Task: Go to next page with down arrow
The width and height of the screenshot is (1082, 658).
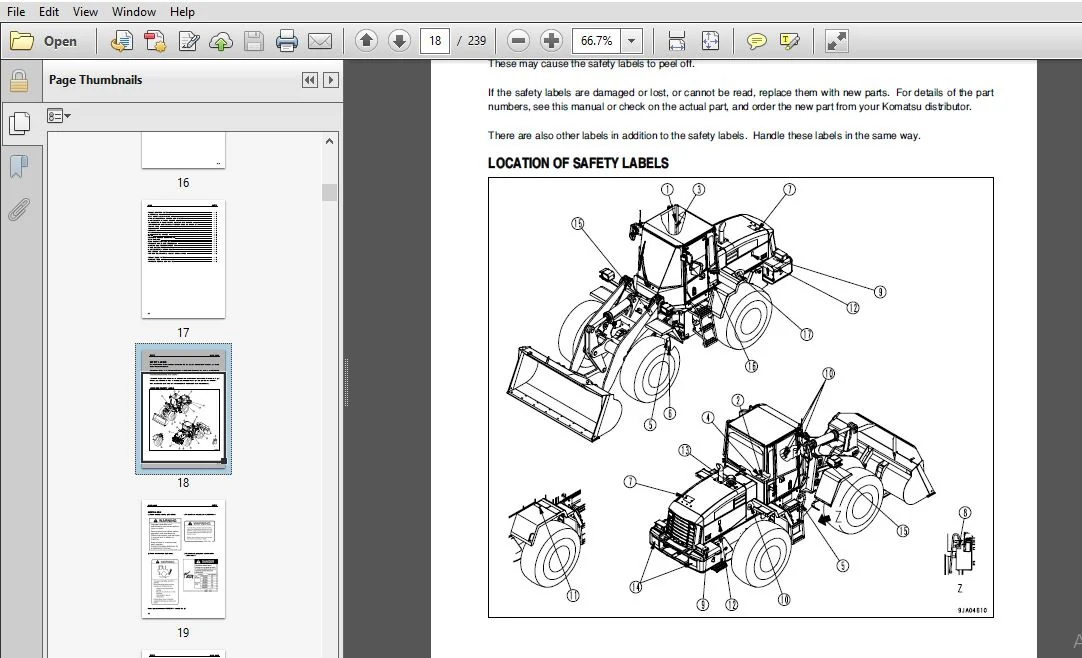Action: tap(399, 41)
